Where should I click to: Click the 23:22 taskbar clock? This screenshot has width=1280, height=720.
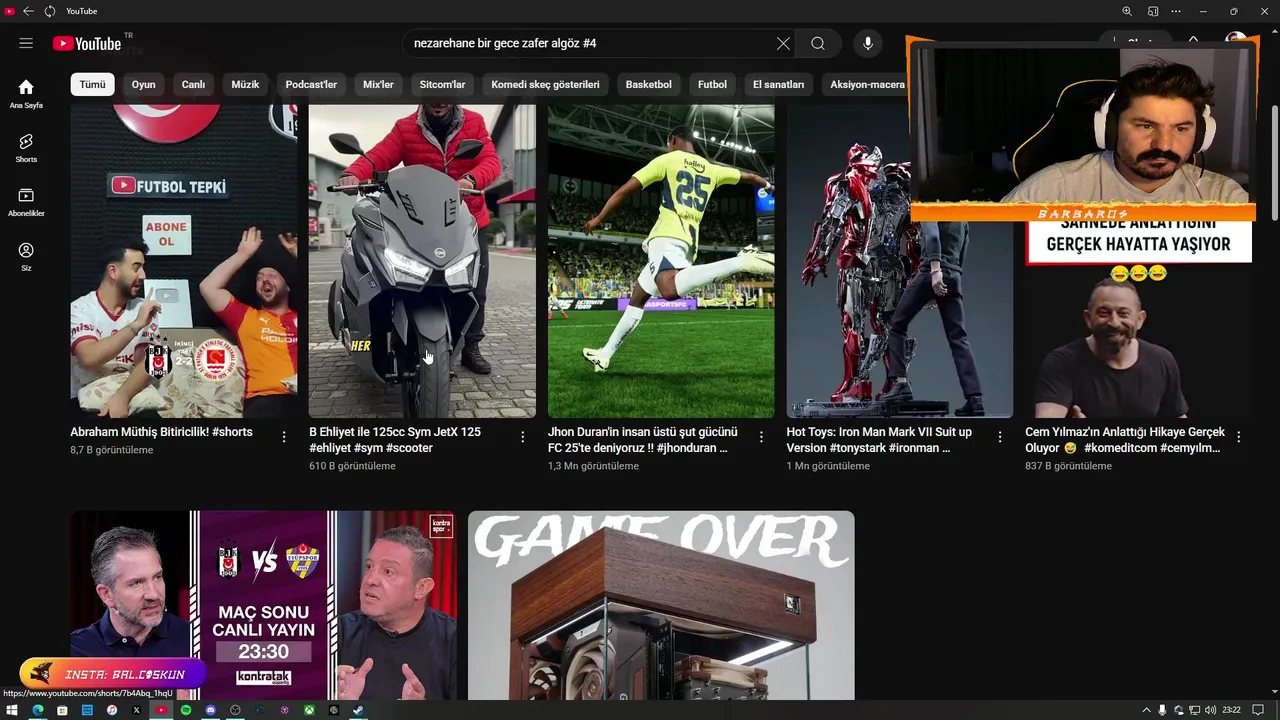point(1232,710)
